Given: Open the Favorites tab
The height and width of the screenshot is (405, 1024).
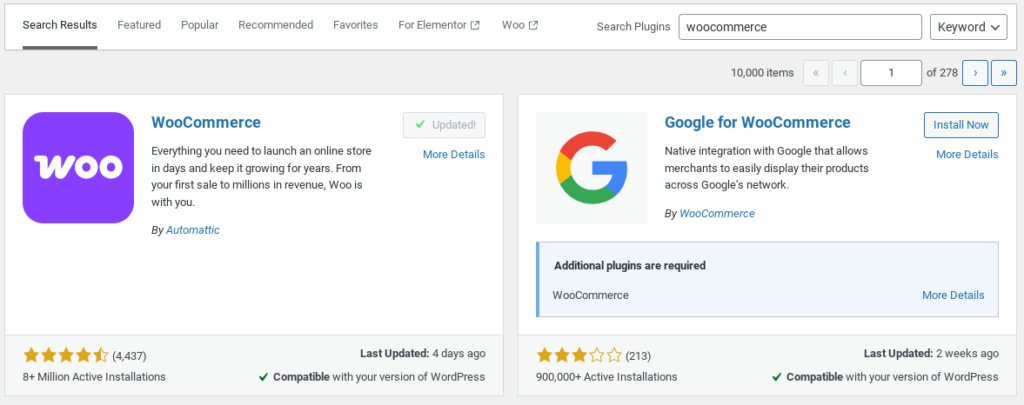Looking at the screenshot, I should (x=355, y=25).
